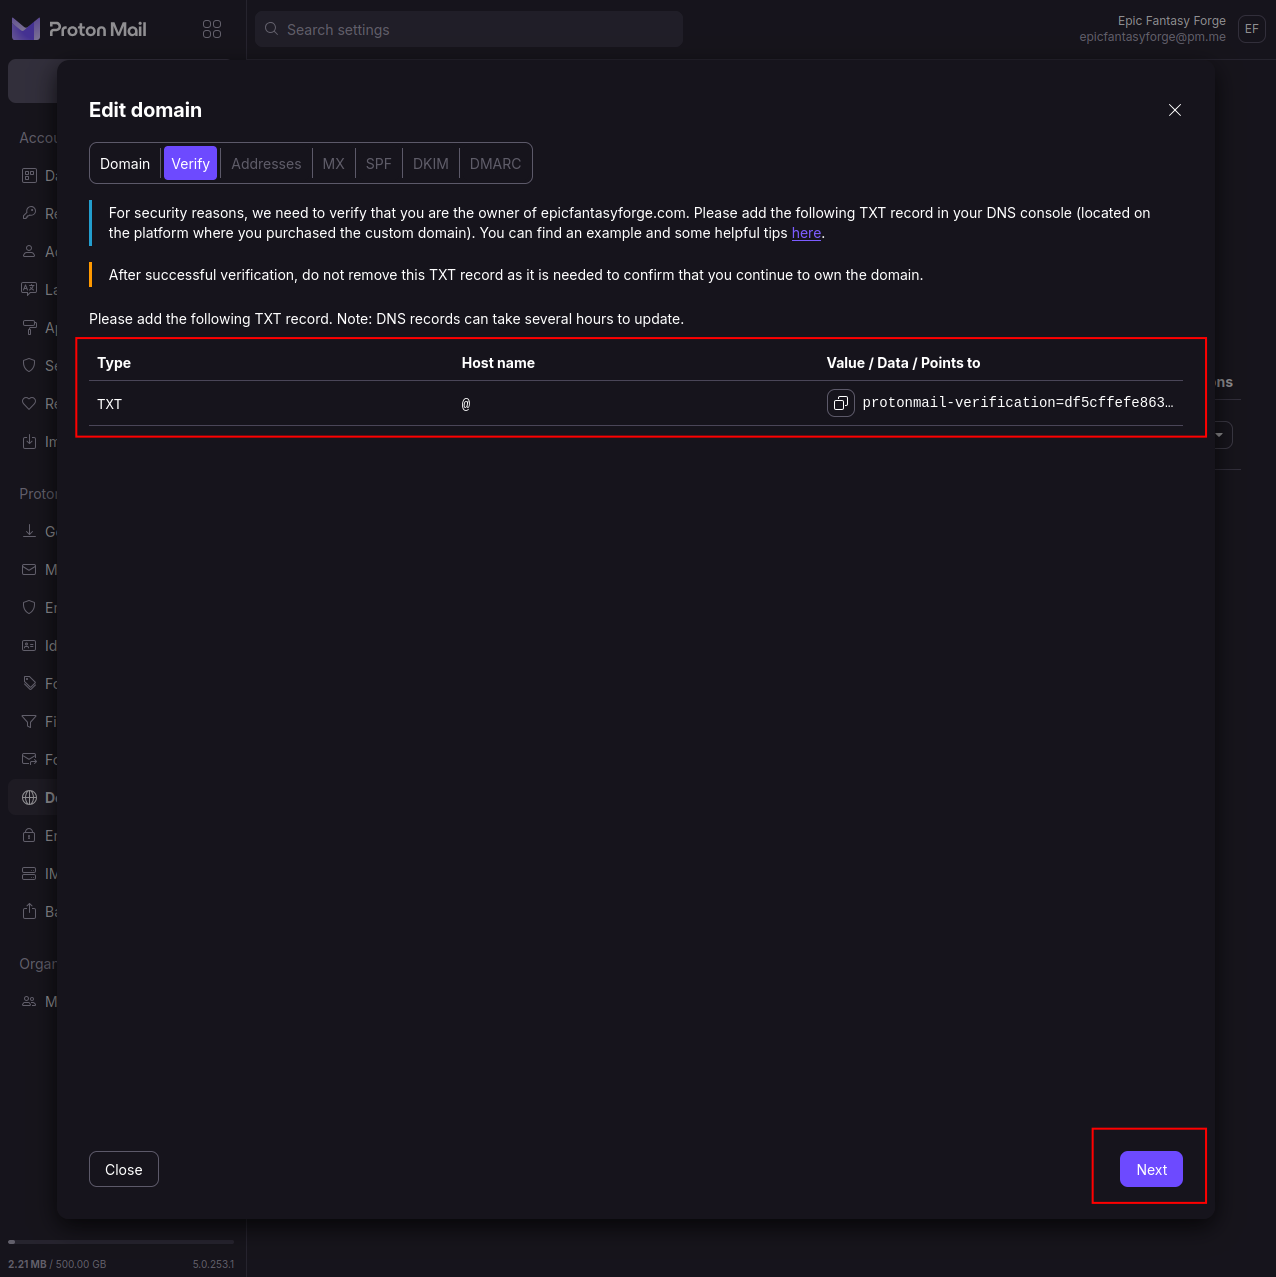Click the Close button
The image size is (1276, 1277).
124,1169
